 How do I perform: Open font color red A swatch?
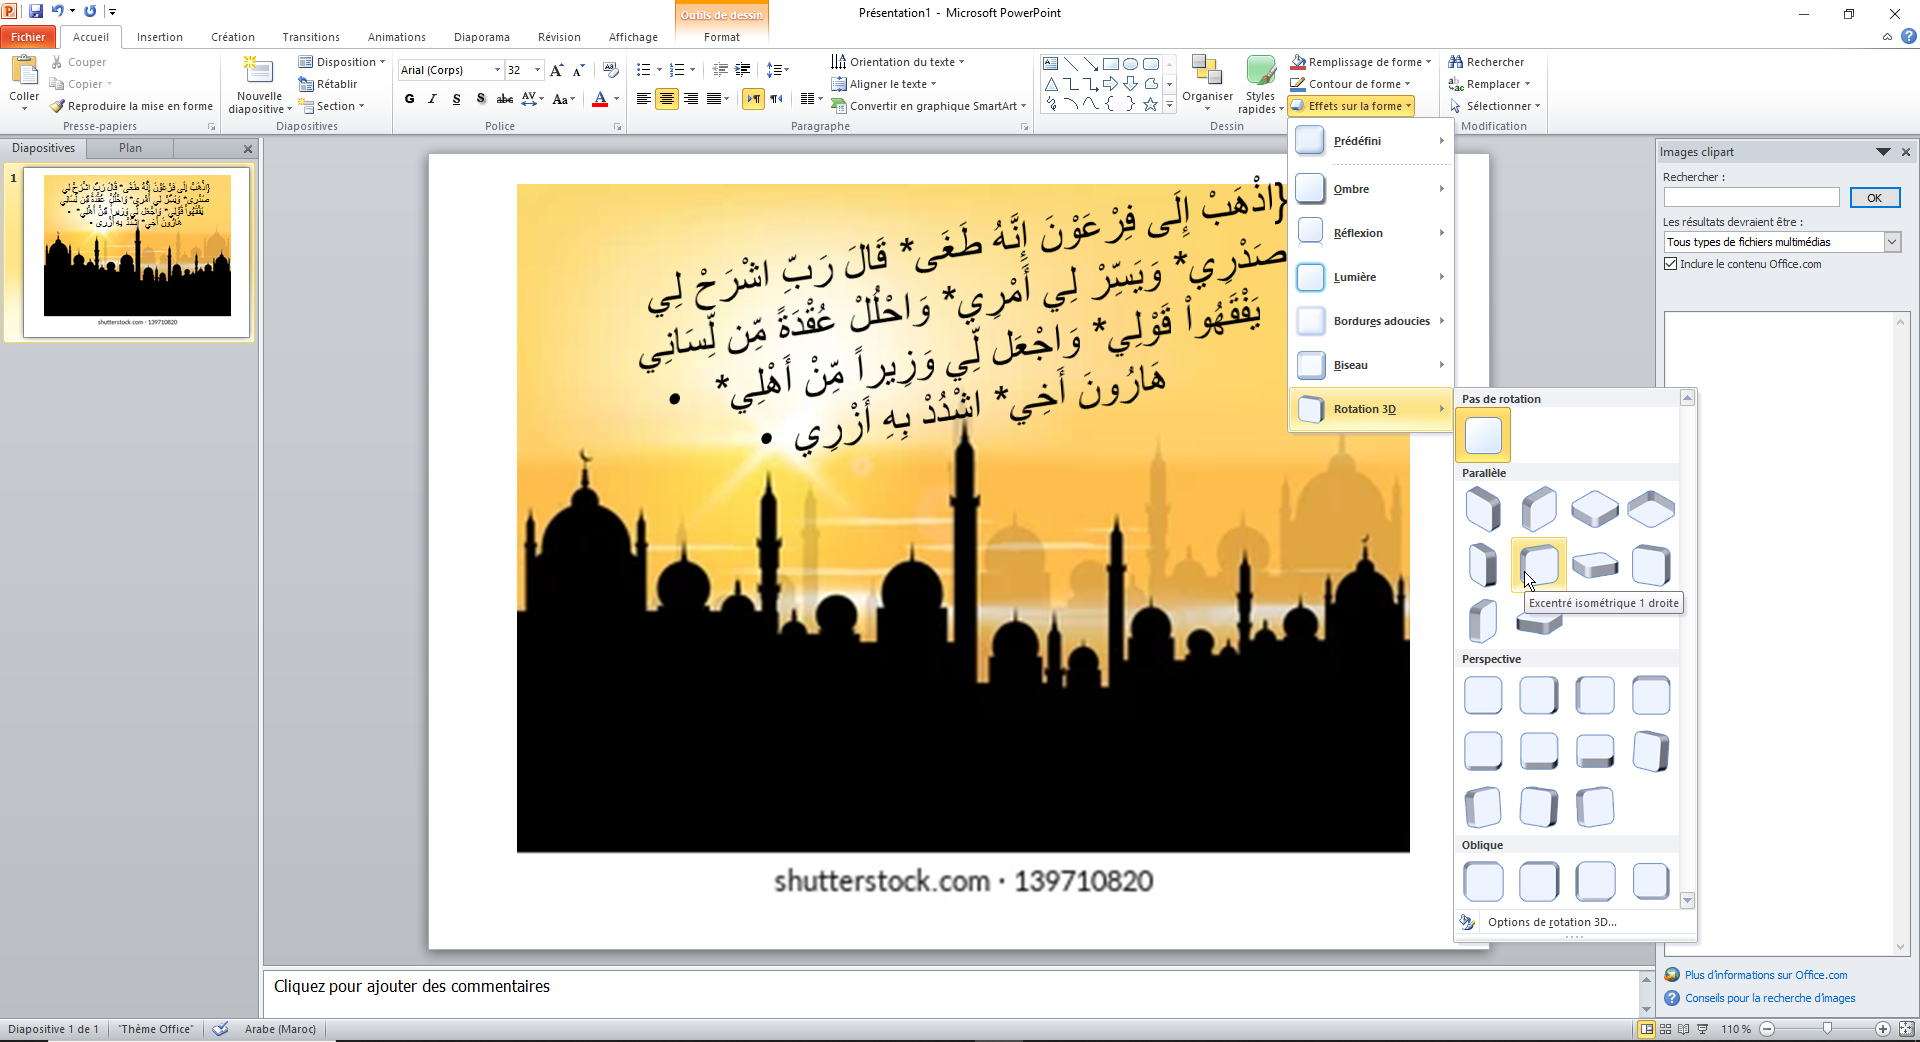click(600, 99)
